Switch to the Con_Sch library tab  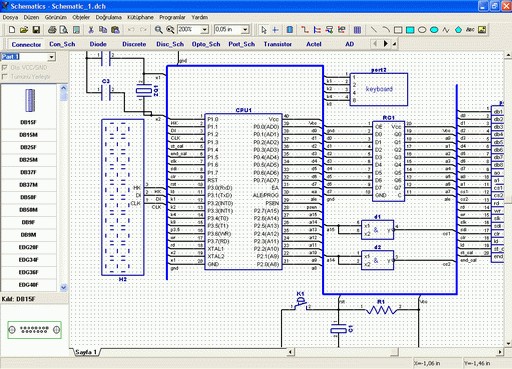[62, 44]
